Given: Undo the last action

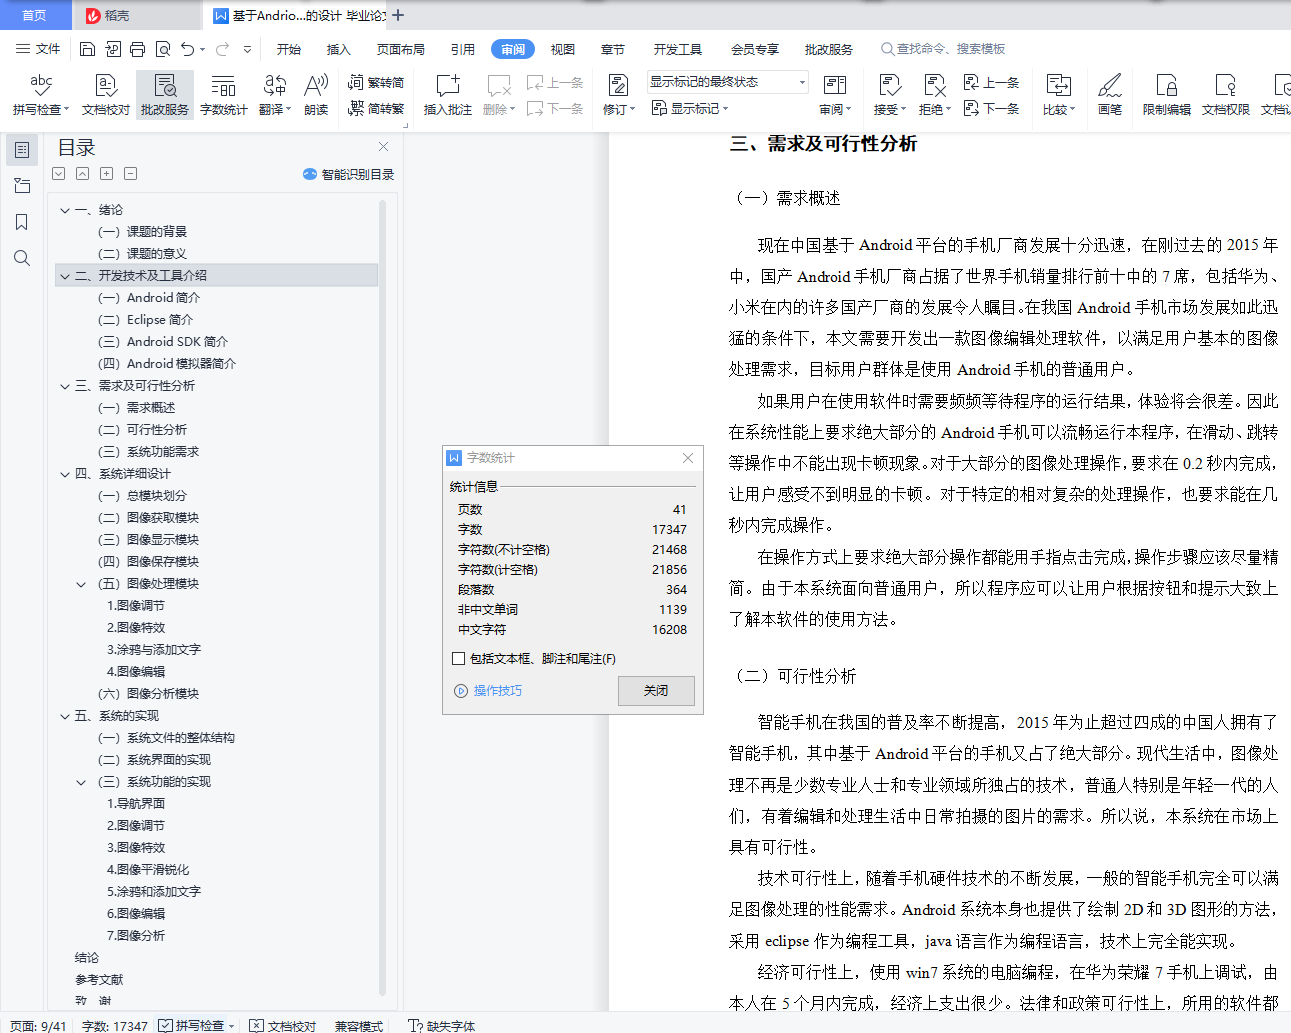Looking at the screenshot, I should click(x=187, y=49).
